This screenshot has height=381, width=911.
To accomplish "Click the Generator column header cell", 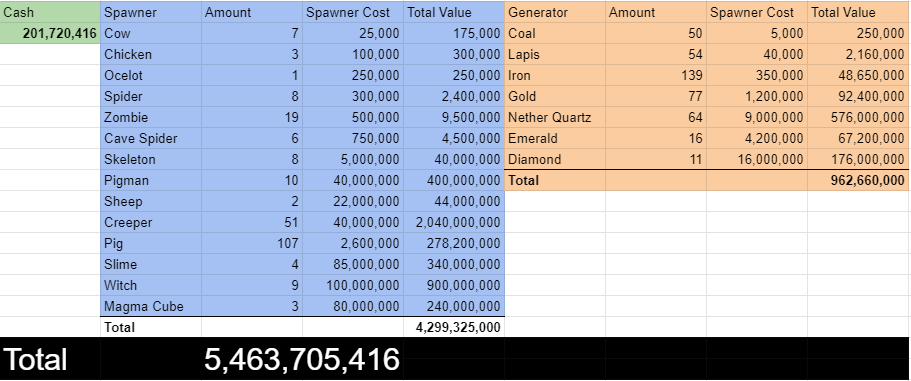I will 555,12.
